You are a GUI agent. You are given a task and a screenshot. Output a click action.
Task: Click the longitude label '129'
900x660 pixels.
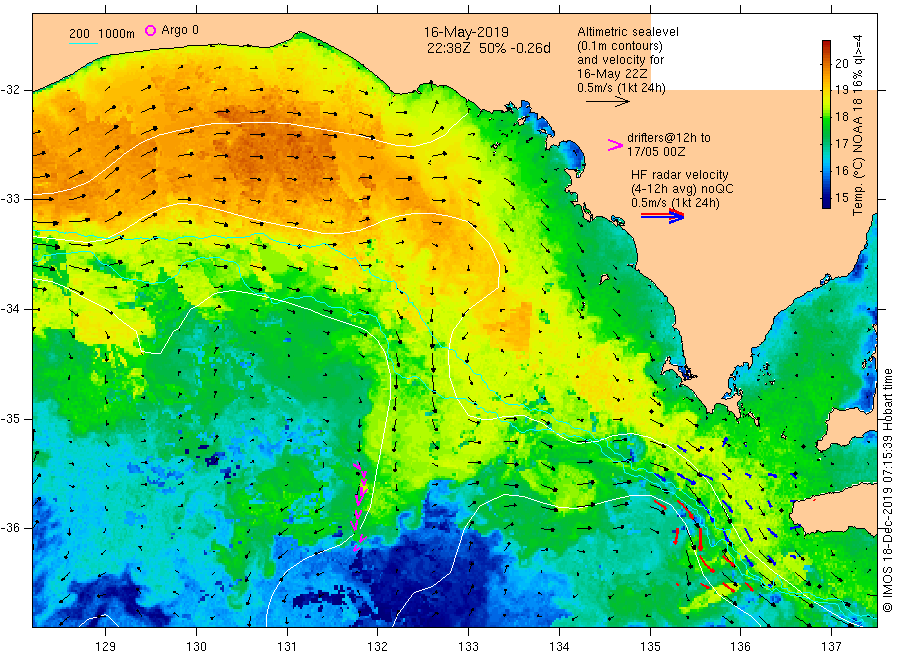106,647
